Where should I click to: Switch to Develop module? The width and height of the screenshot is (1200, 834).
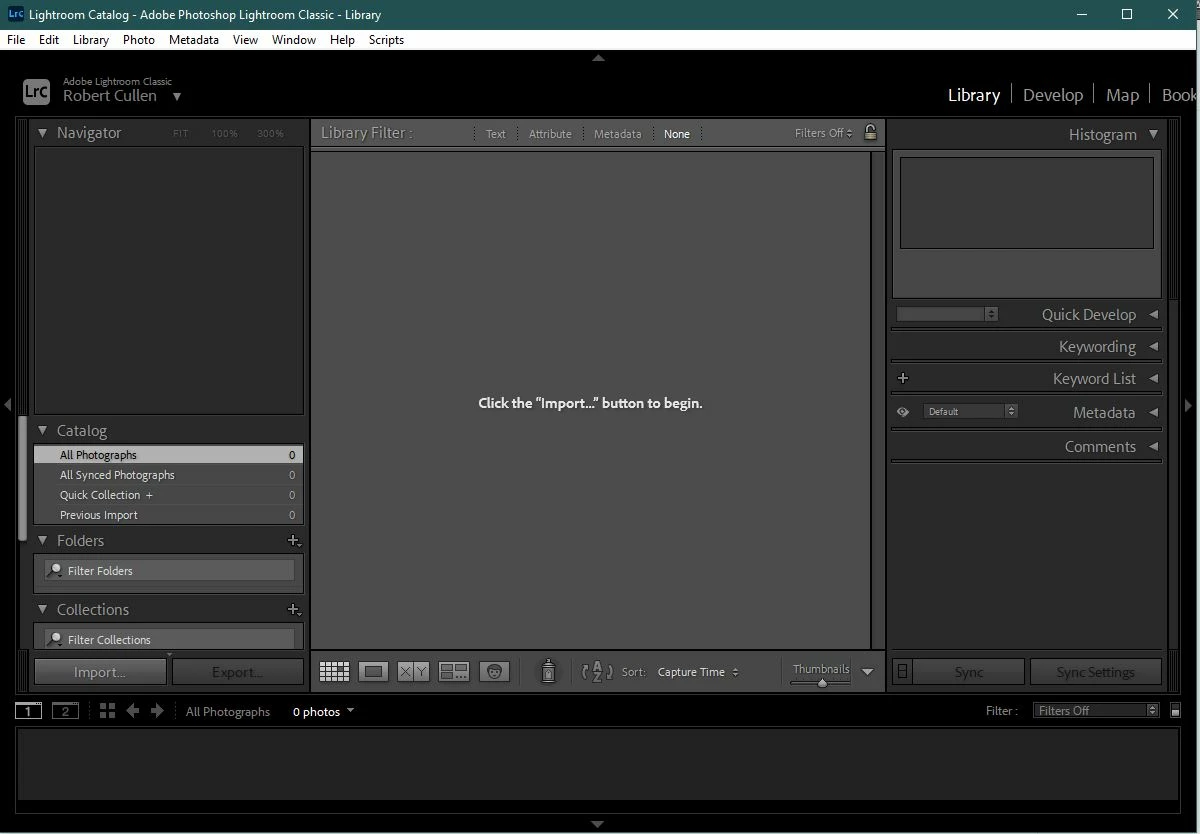pos(1053,95)
